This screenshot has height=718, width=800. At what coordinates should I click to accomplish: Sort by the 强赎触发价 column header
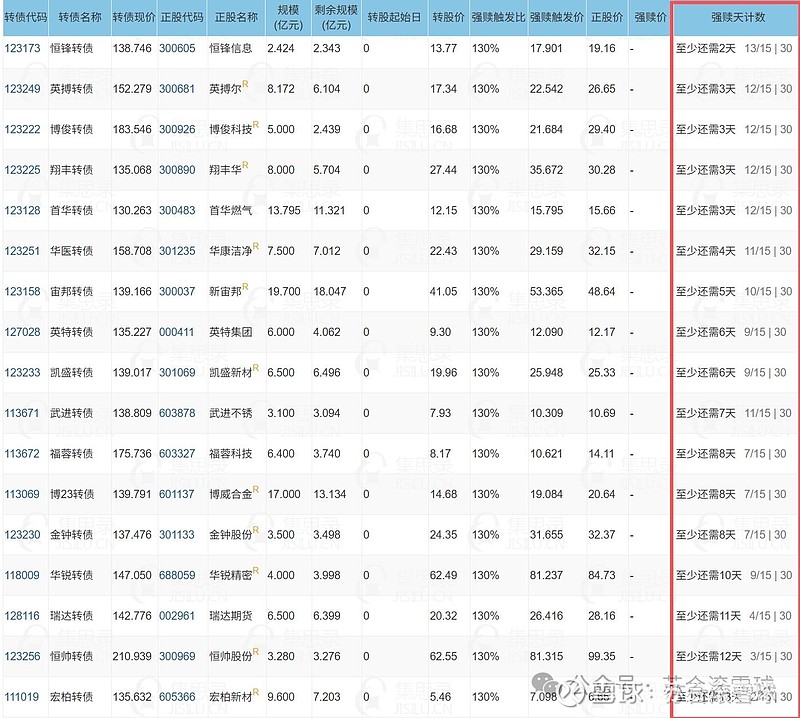point(557,17)
